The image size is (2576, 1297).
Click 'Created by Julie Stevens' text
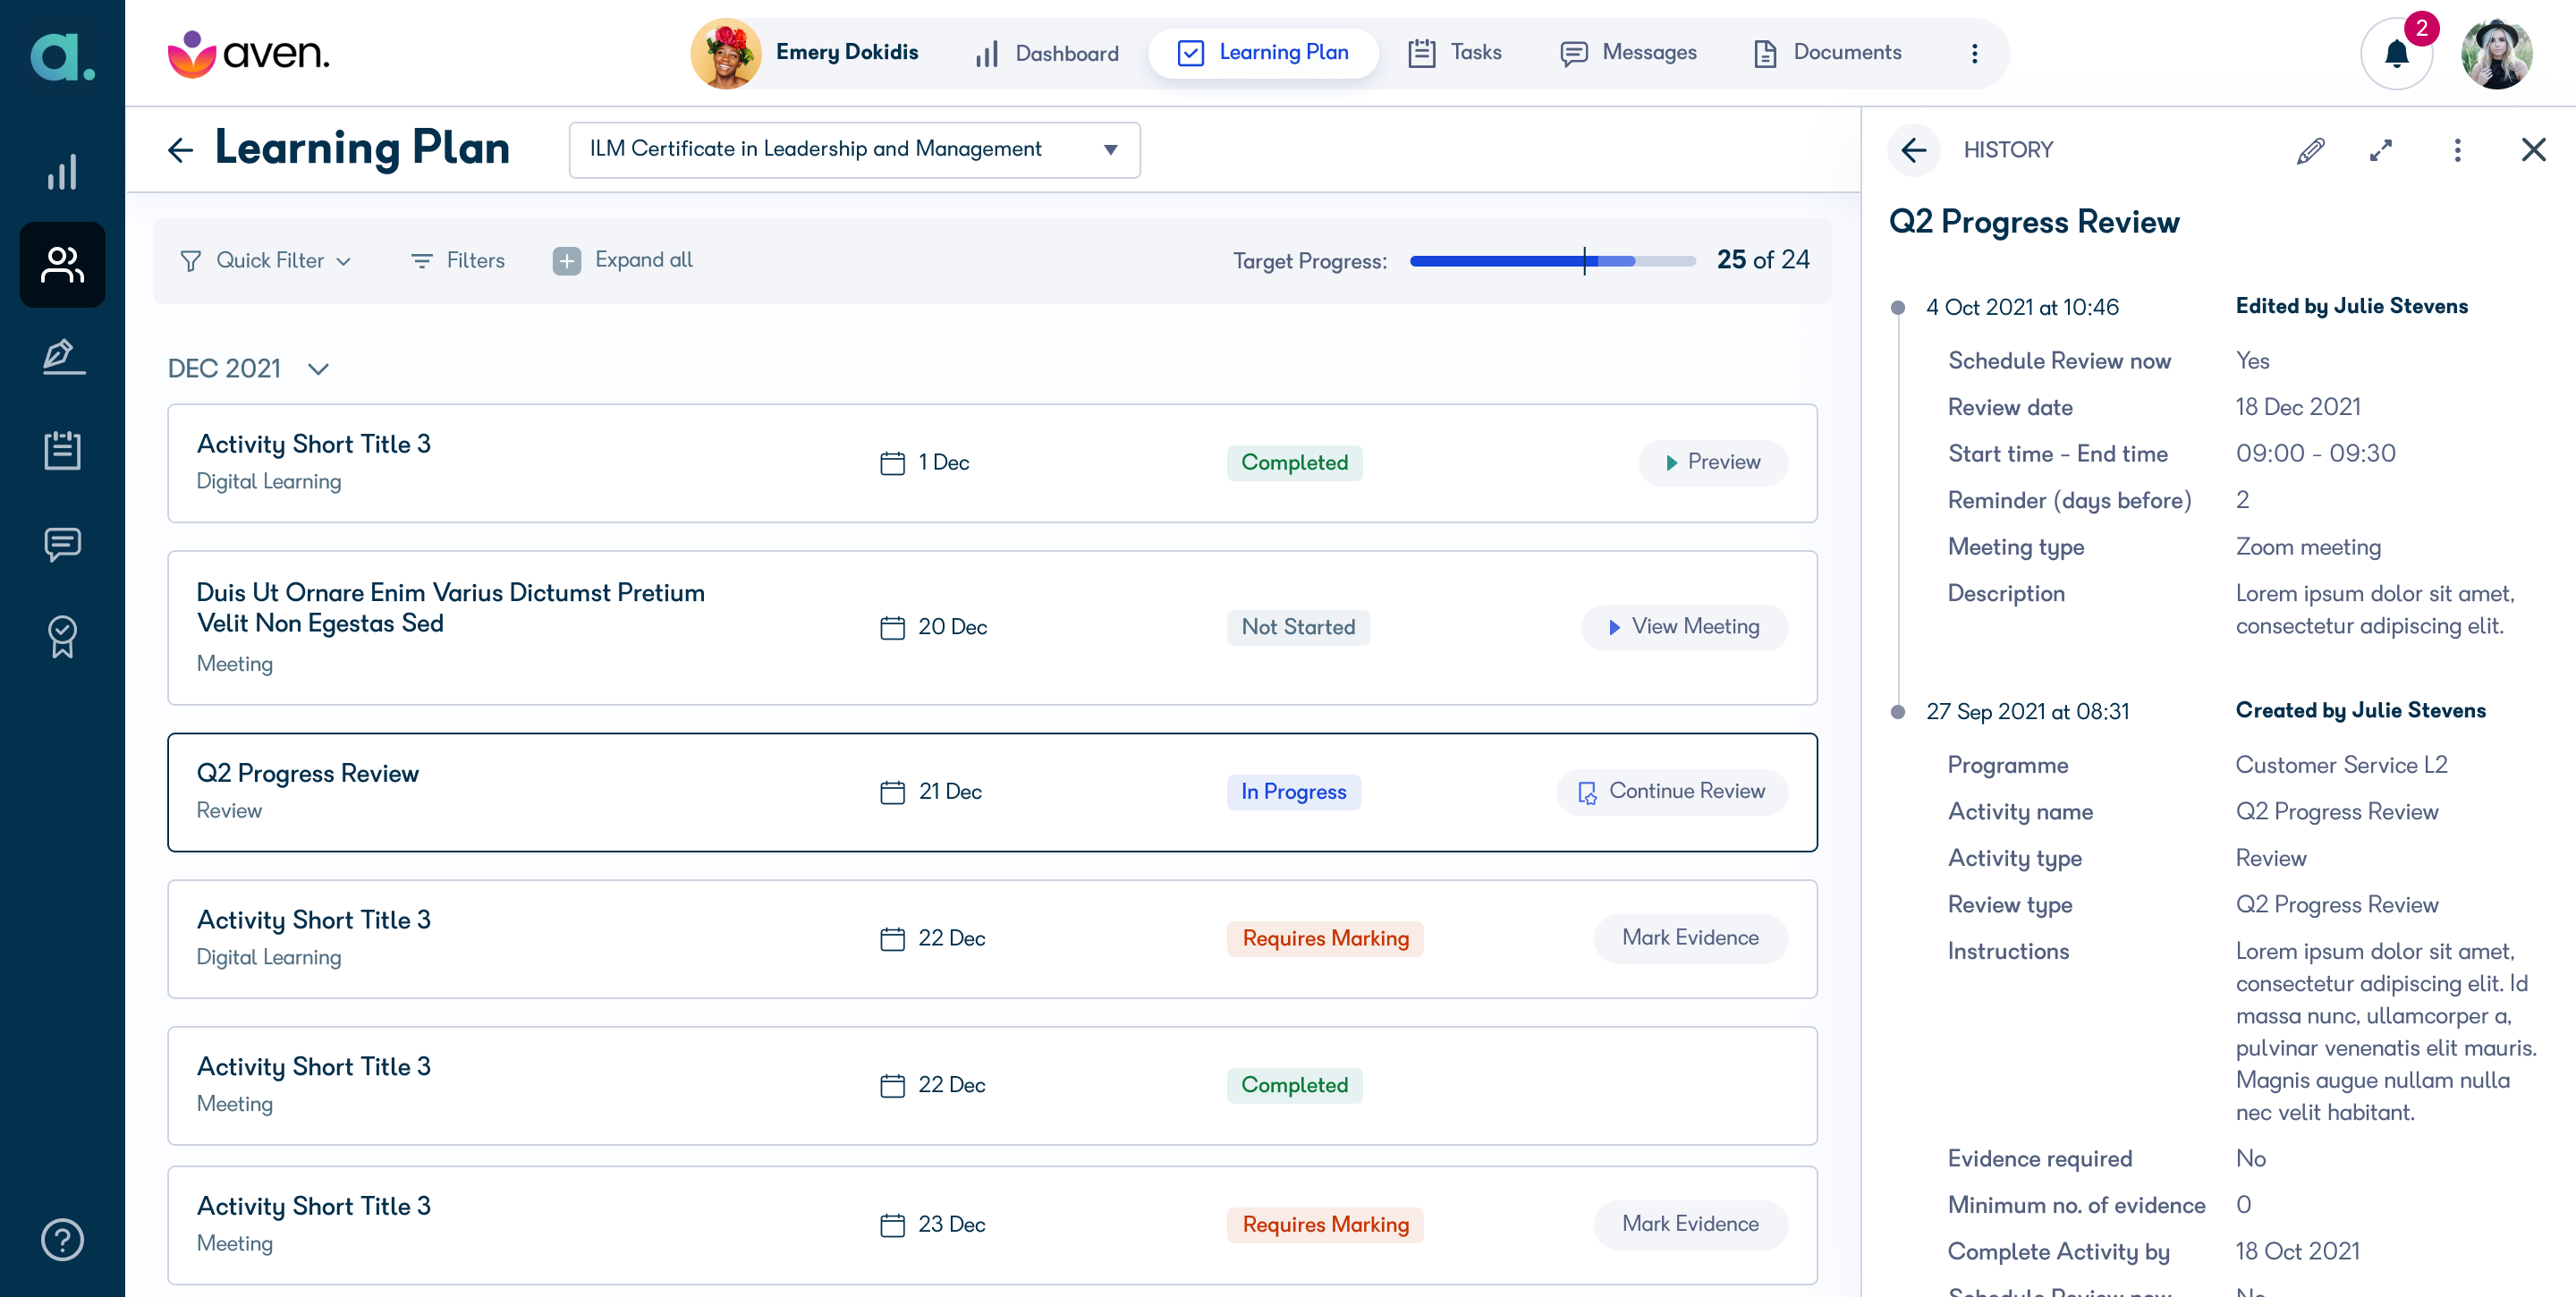point(2360,710)
